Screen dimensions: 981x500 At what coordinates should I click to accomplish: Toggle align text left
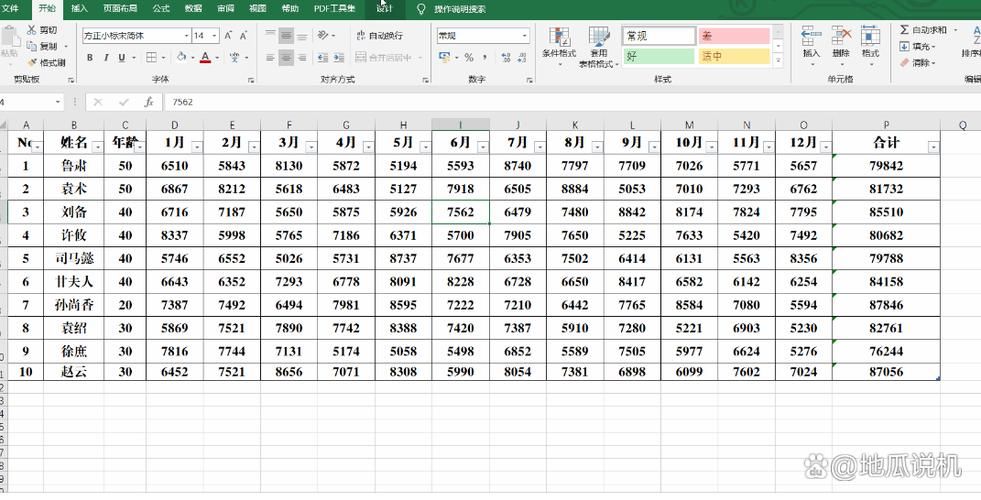click(270, 58)
